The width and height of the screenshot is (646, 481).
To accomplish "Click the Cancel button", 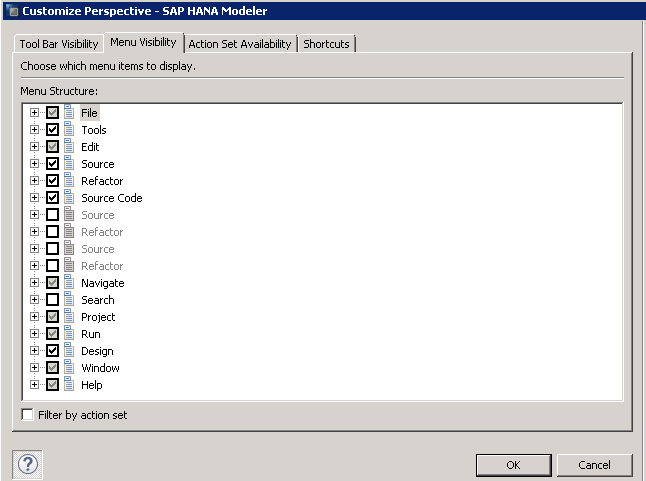I will pos(594,465).
